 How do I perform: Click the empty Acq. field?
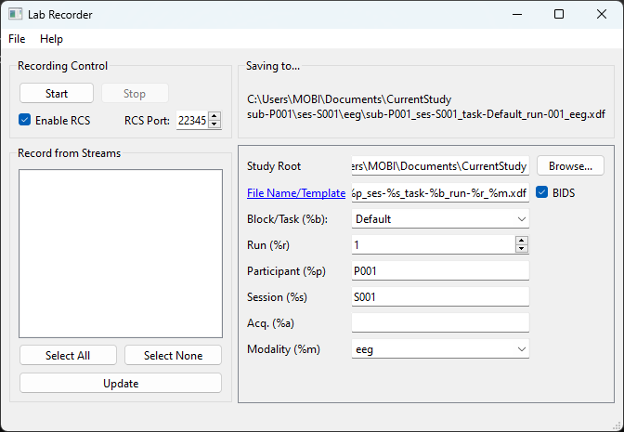pyautogui.click(x=440, y=323)
